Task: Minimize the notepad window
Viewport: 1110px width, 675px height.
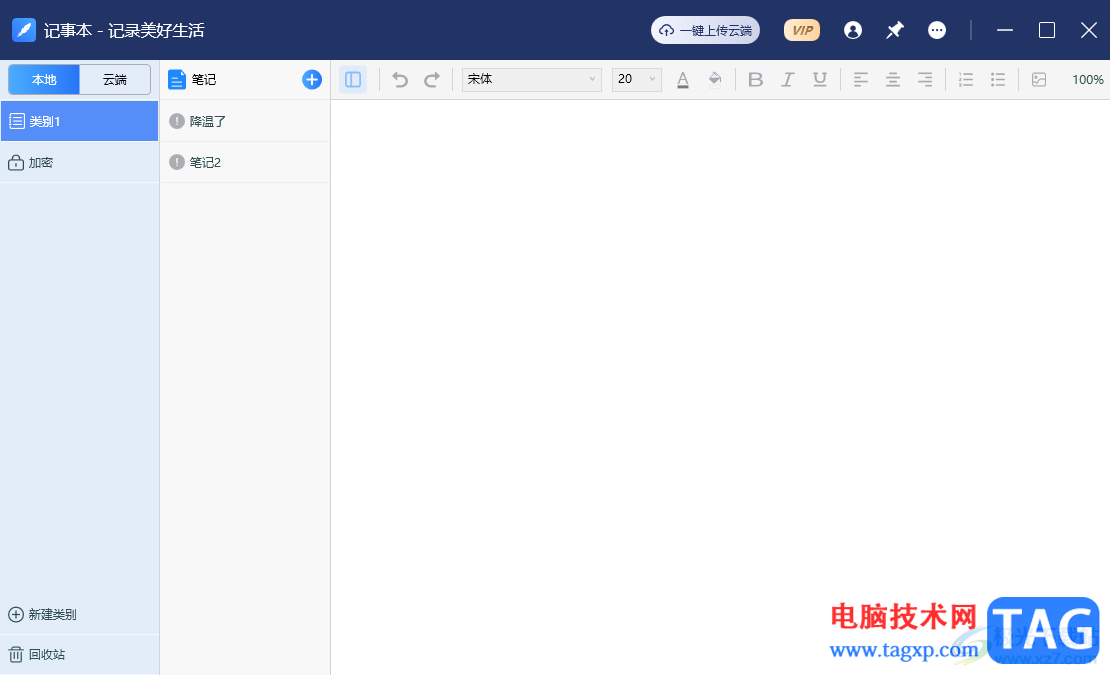Action: pyautogui.click(x=1005, y=30)
